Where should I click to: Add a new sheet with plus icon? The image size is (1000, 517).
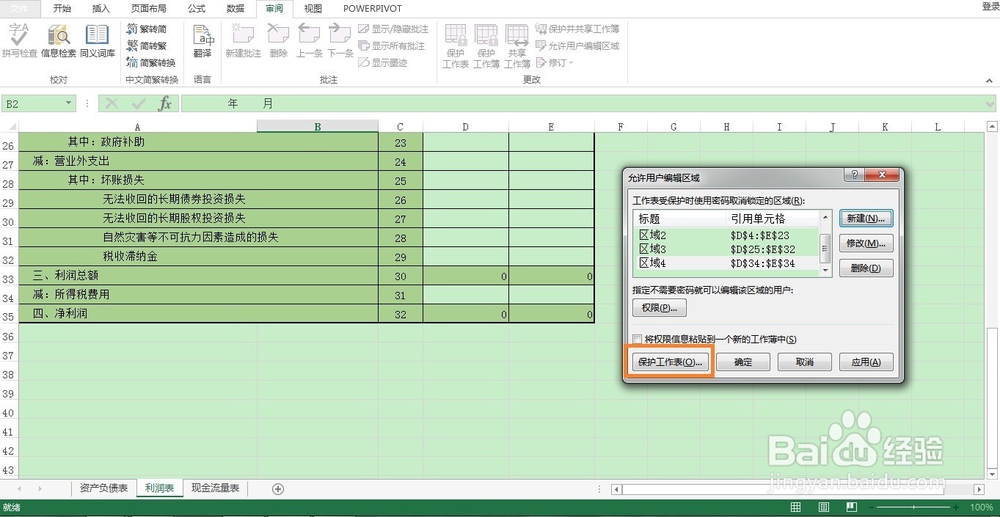(277, 489)
